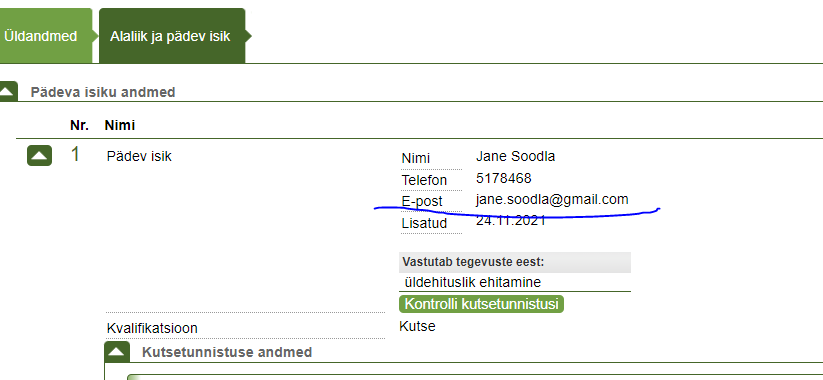Click the phone number 5178468
Image resolution: width=823 pixels, height=380 pixels.
[504, 178]
